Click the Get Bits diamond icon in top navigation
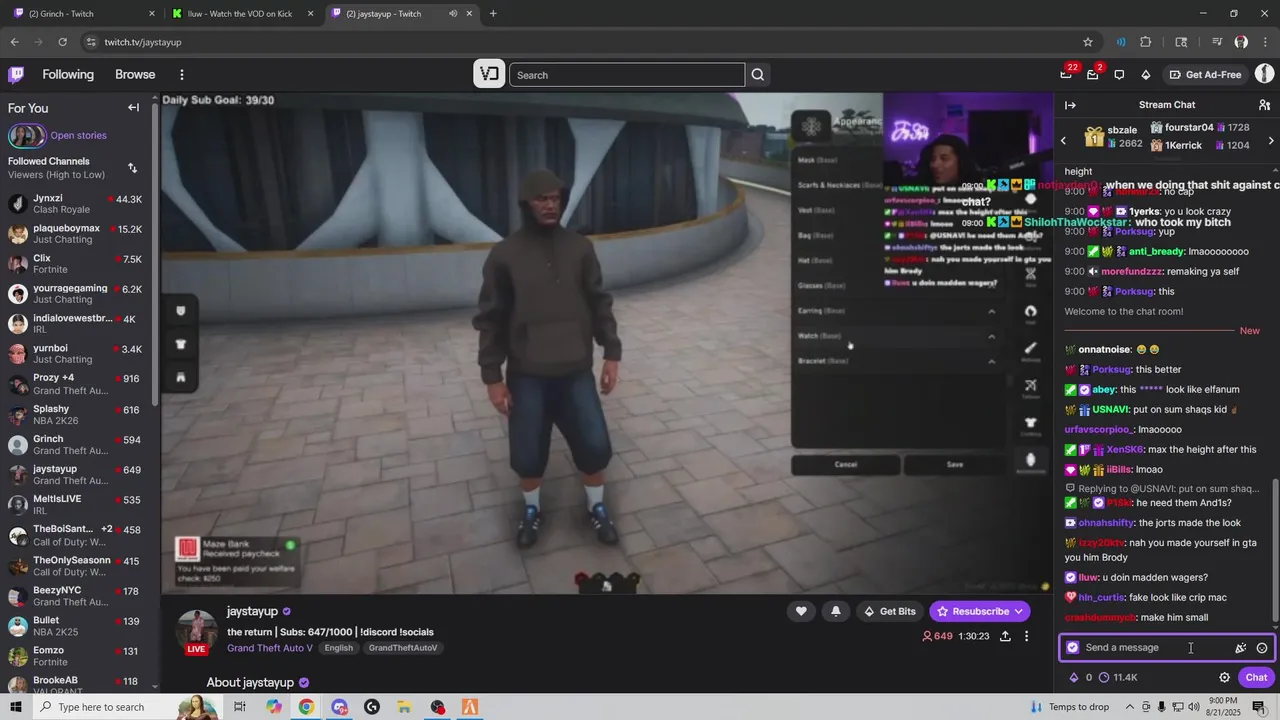Screen dimensions: 1280x720 1146,75
